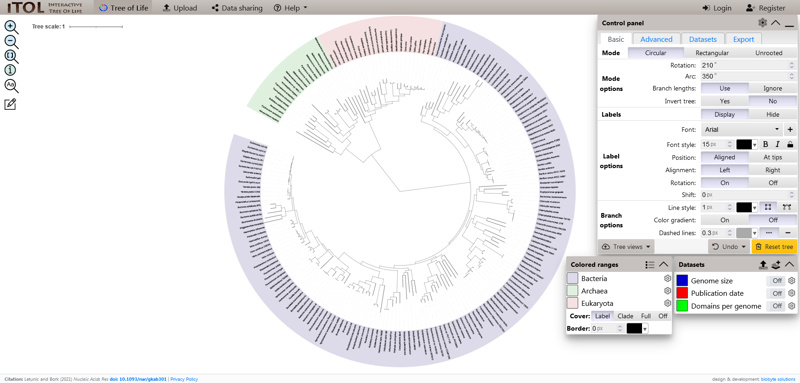Reset the tree
This screenshot has width=800, height=383.
[773, 246]
